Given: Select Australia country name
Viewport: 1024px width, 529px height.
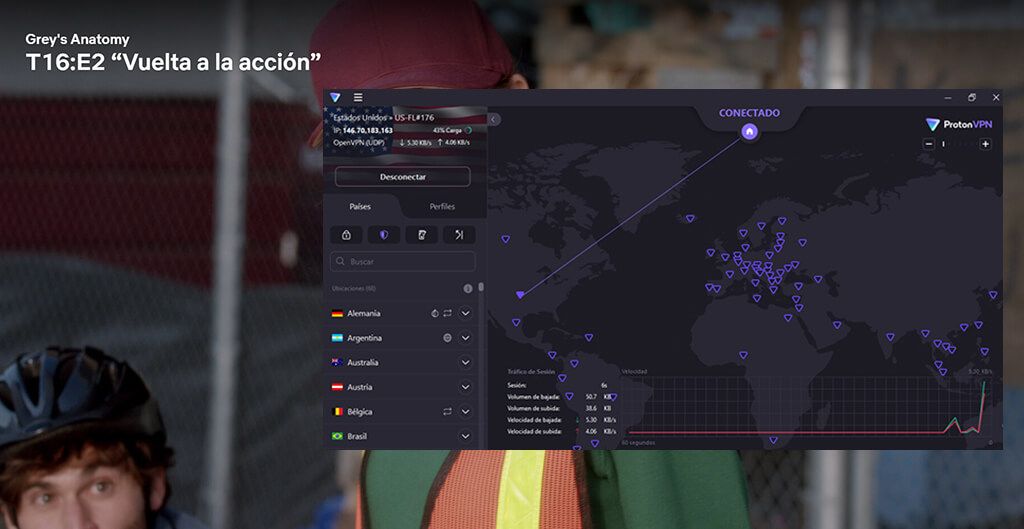Looking at the screenshot, I should 362,362.
